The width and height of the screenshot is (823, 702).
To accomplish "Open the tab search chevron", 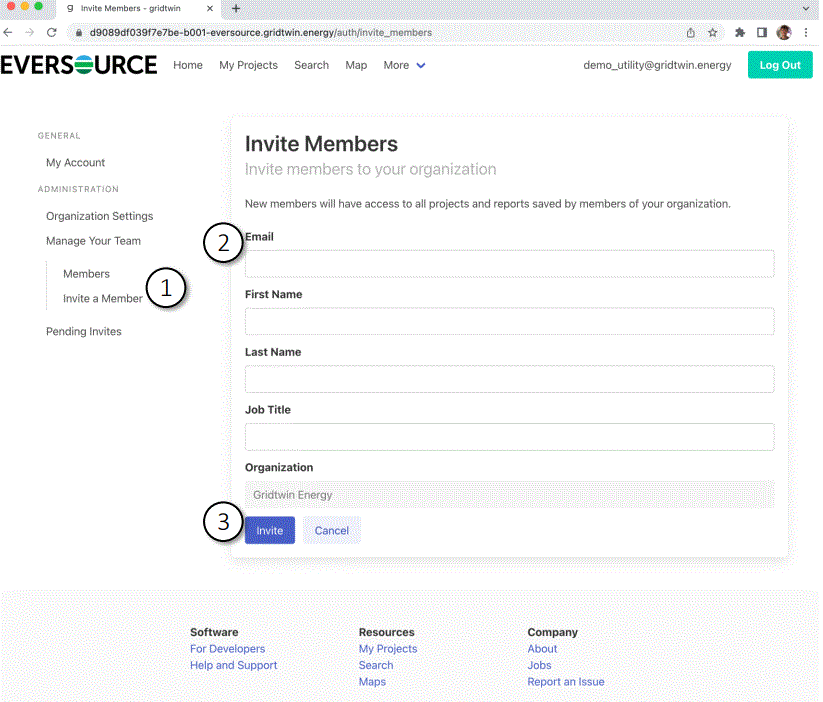I will 806,10.
